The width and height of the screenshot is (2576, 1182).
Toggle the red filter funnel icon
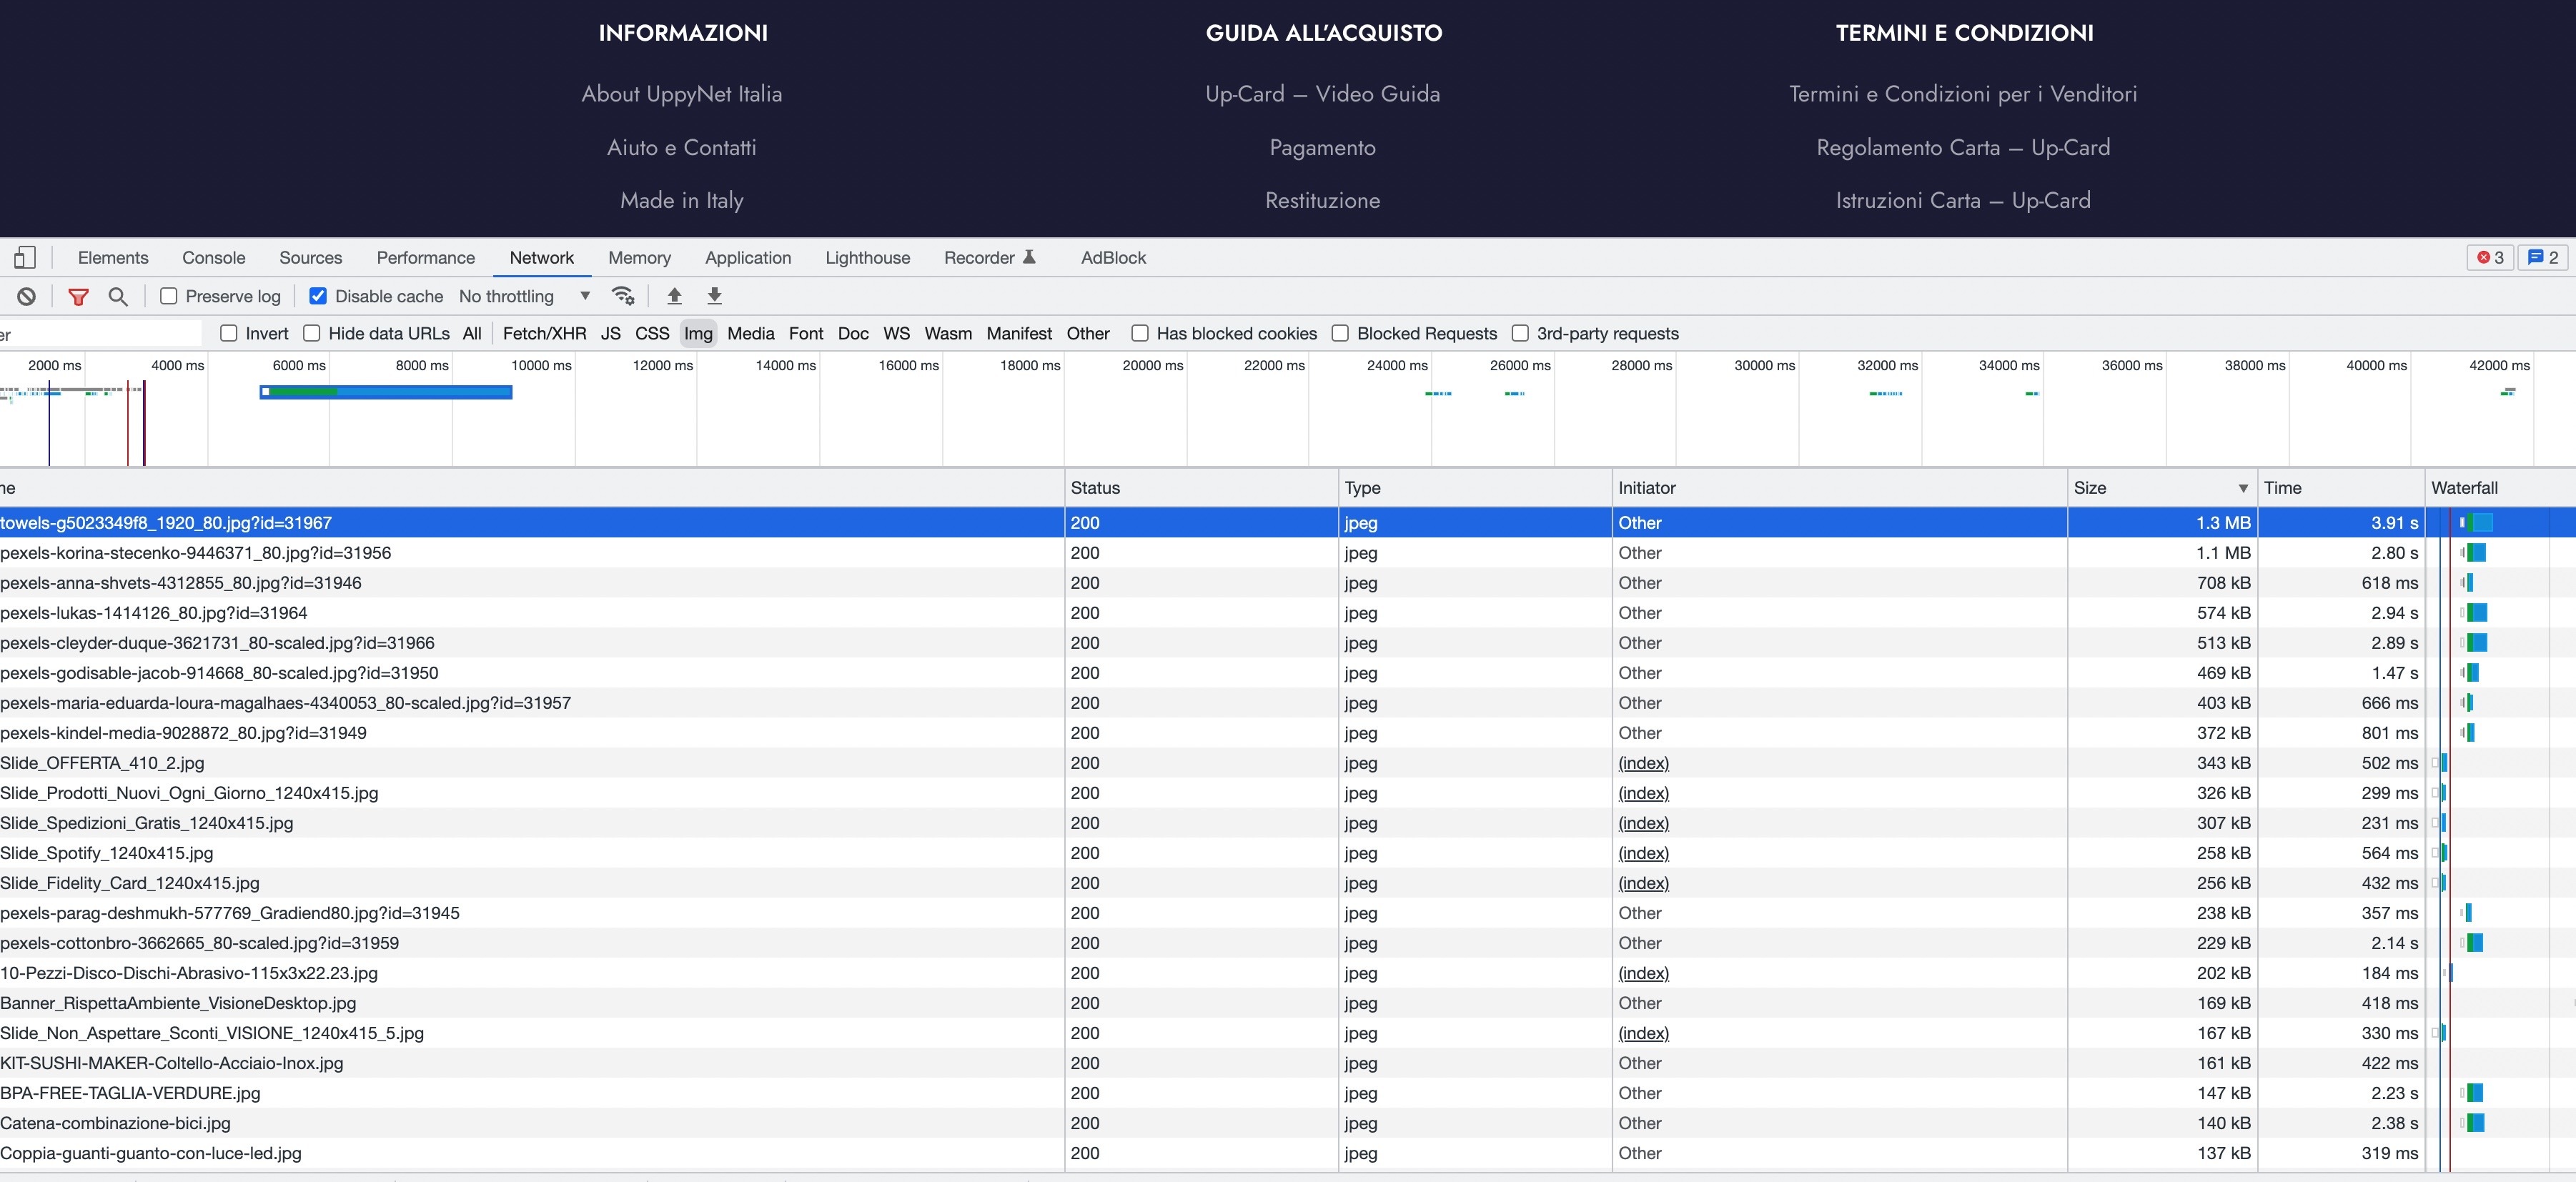click(x=78, y=296)
